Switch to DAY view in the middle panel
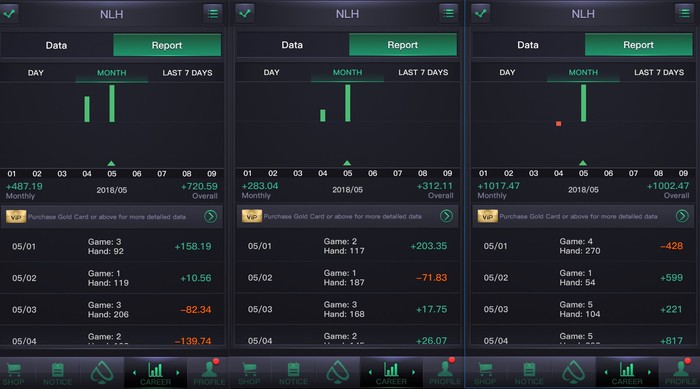Viewport: 700px width, 389px height. pyautogui.click(x=271, y=72)
